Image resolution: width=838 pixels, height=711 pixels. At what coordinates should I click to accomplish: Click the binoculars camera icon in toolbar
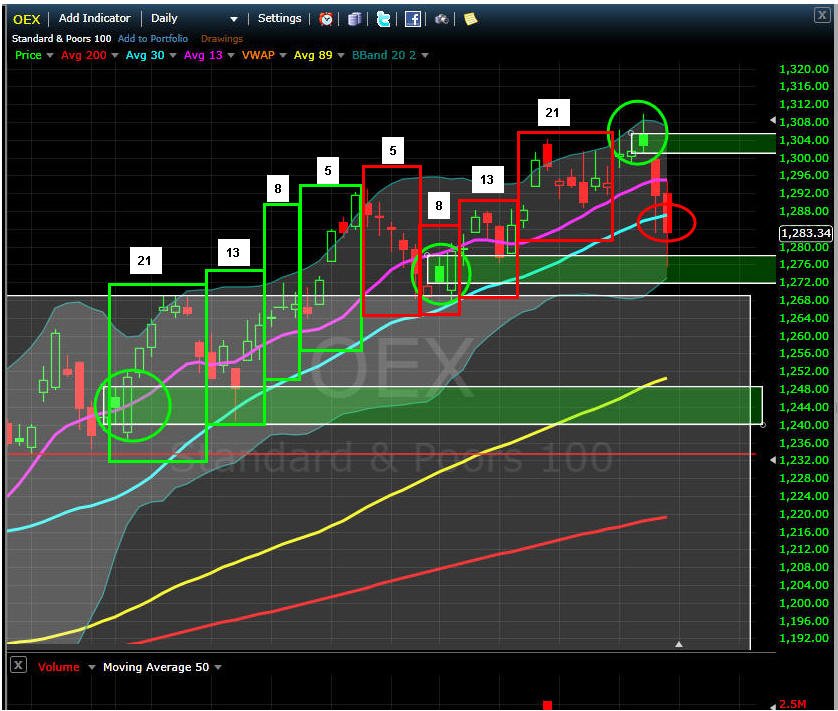(441, 19)
